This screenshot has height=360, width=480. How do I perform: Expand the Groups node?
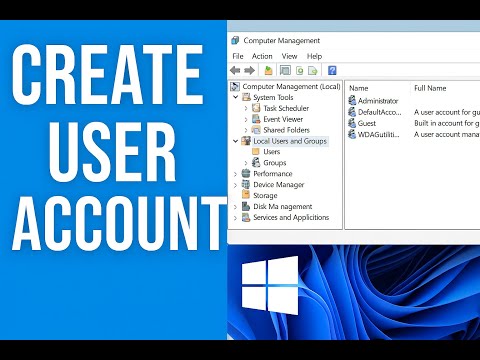coord(246,163)
